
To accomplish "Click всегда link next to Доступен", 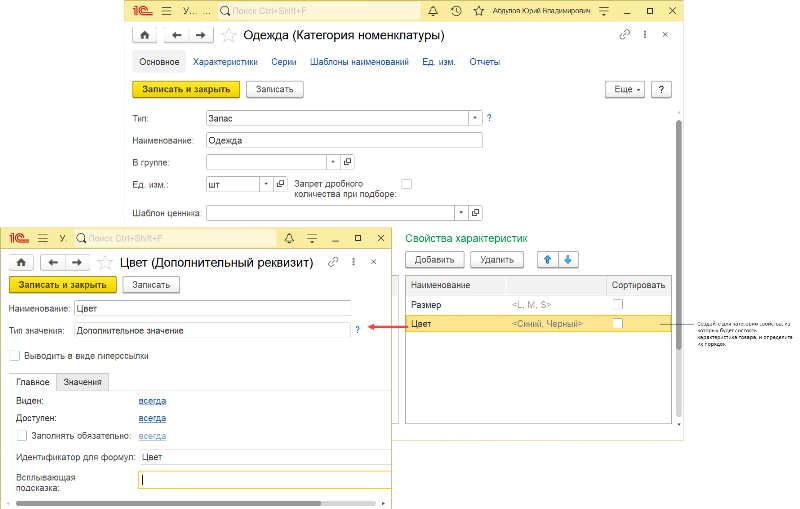I will 152,418.
